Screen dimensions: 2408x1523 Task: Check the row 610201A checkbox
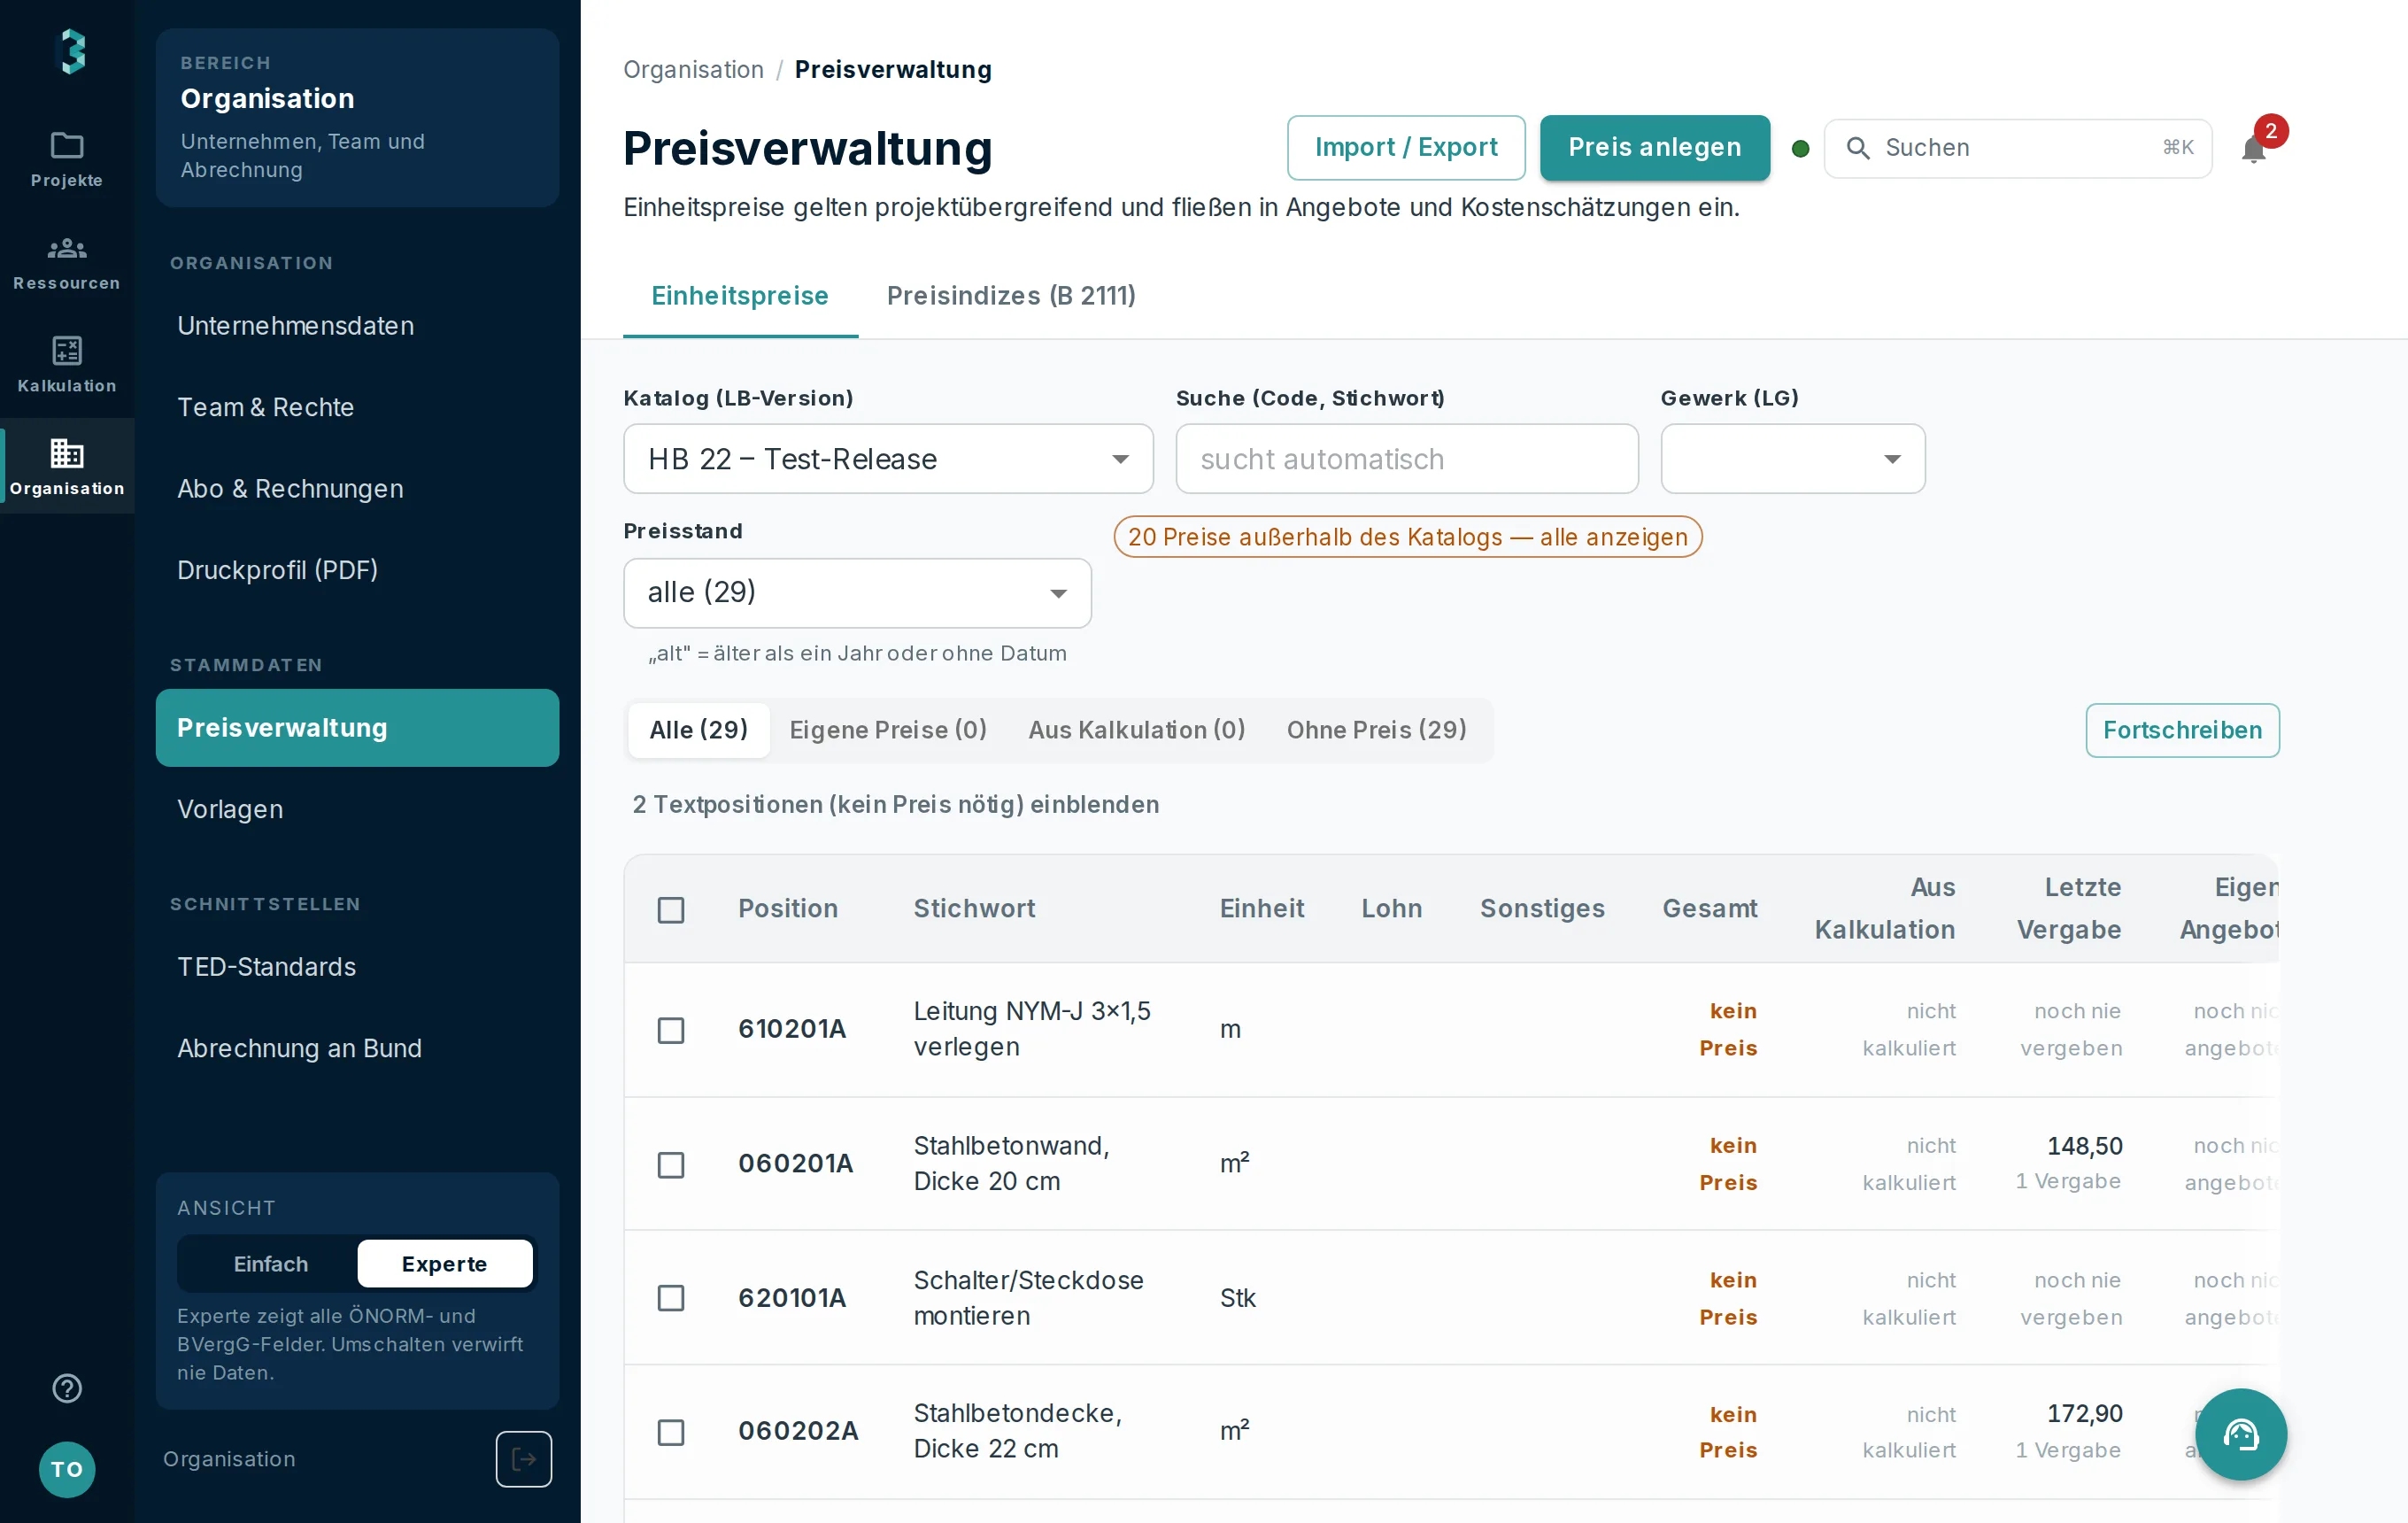pyautogui.click(x=671, y=1030)
